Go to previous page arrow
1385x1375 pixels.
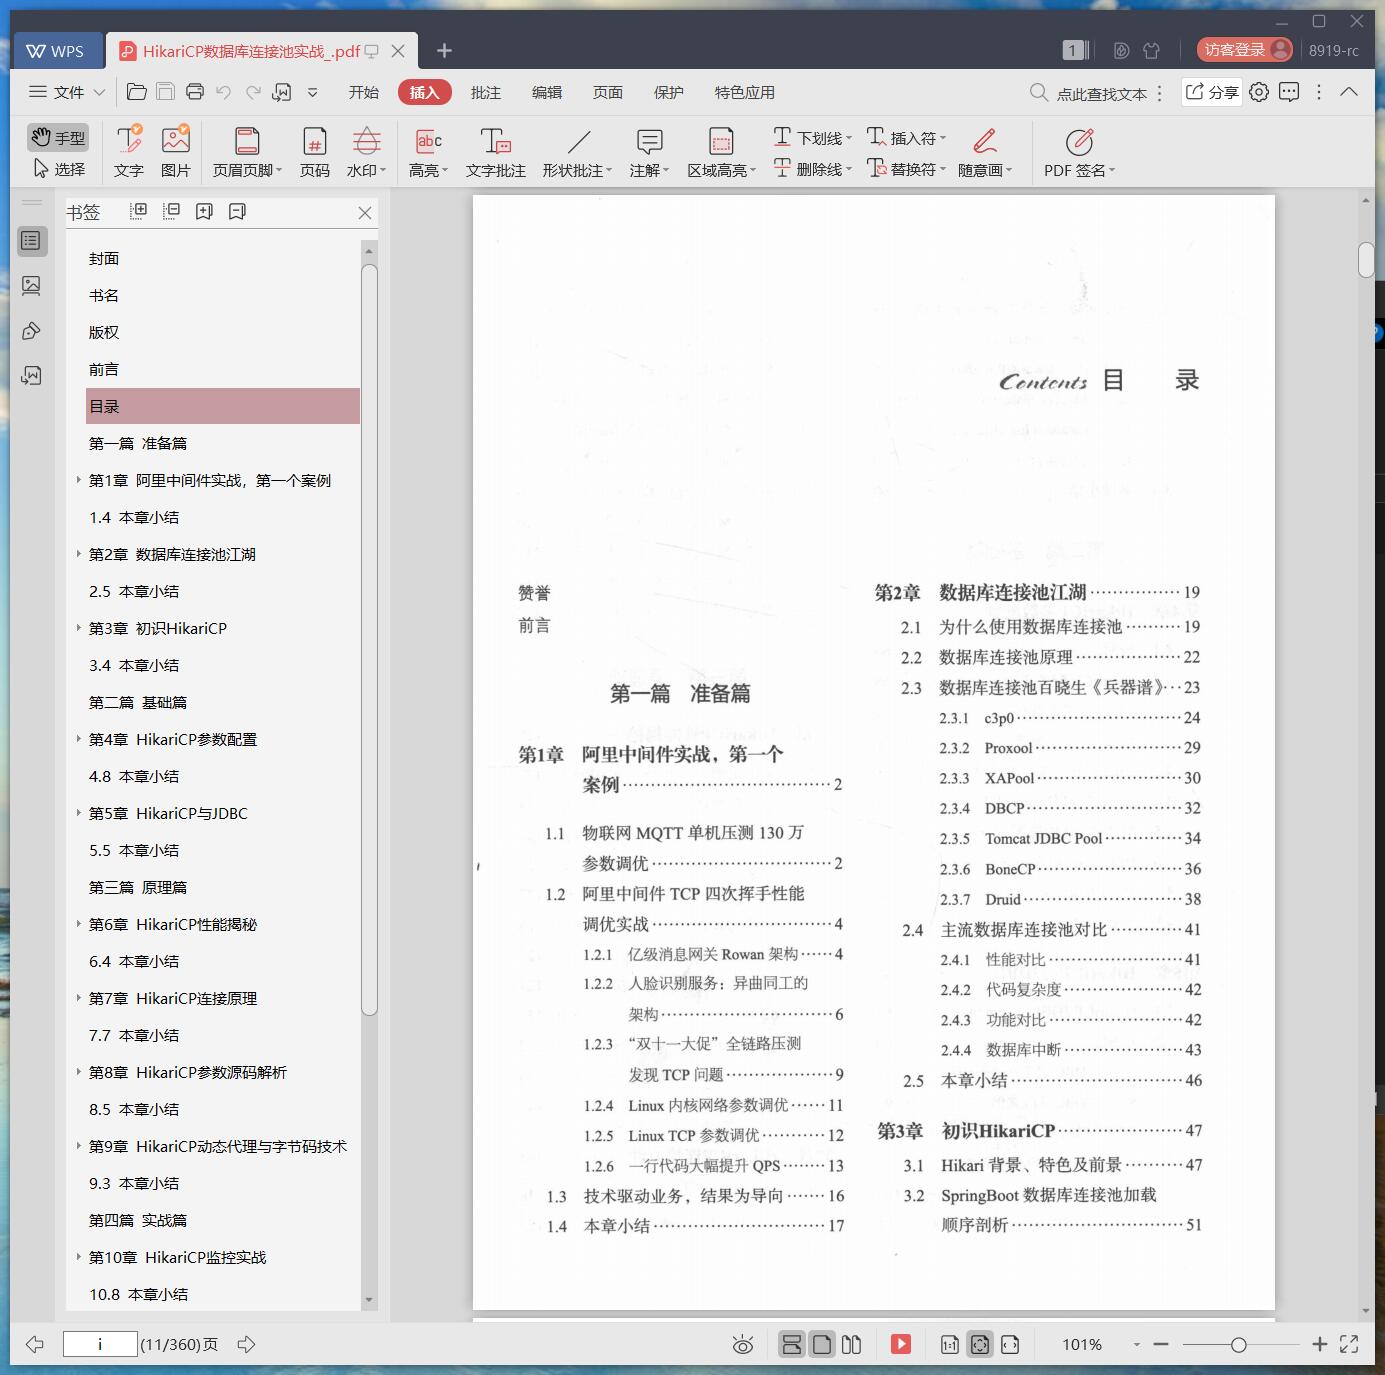35,1344
